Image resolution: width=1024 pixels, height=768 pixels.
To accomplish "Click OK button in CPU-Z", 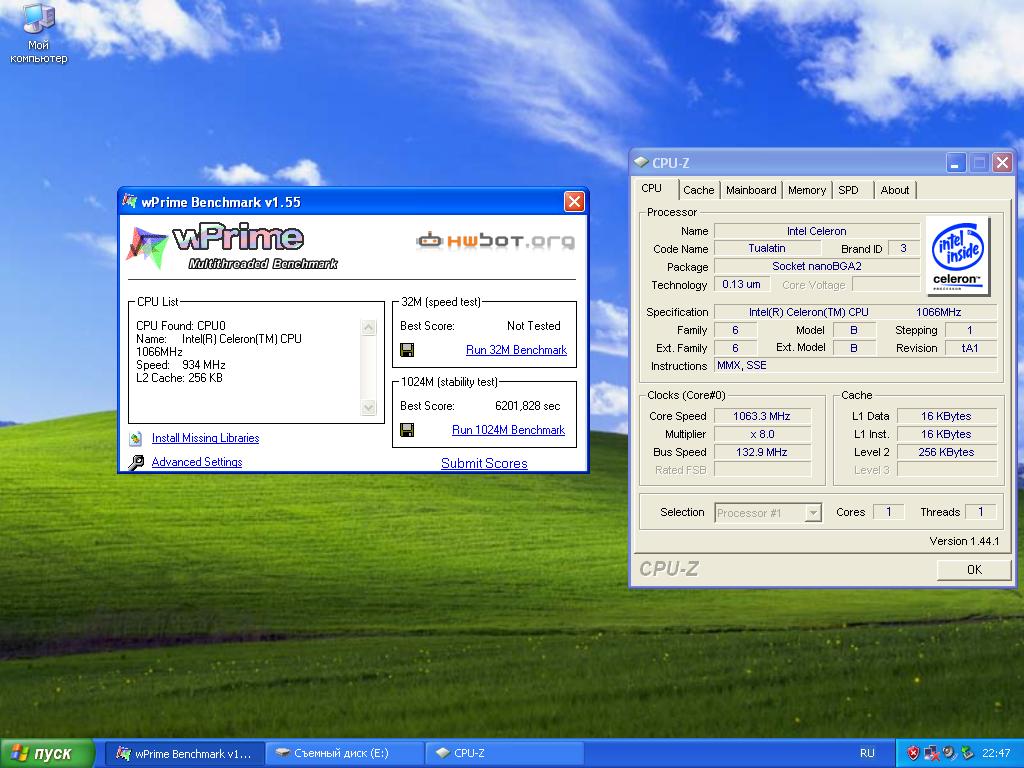I will [x=974, y=569].
